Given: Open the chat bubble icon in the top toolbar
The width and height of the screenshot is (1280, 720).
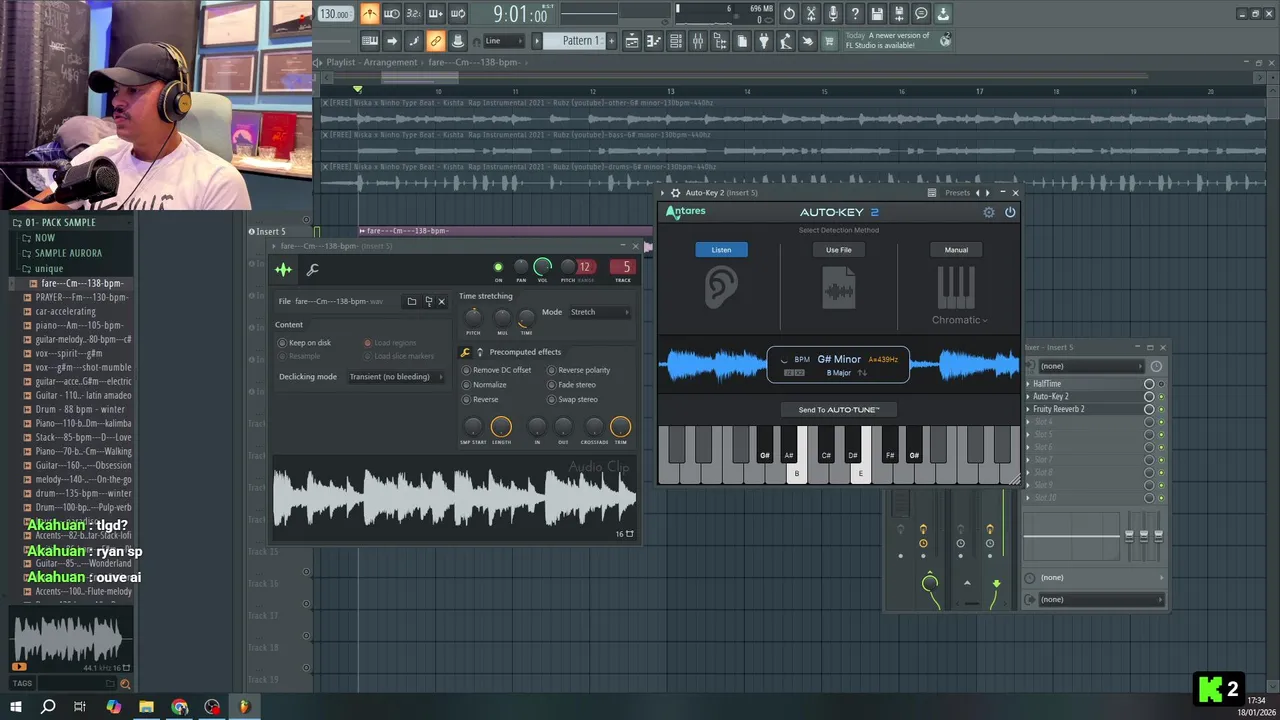Looking at the screenshot, I should pyautogui.click(x=921, y=14).
